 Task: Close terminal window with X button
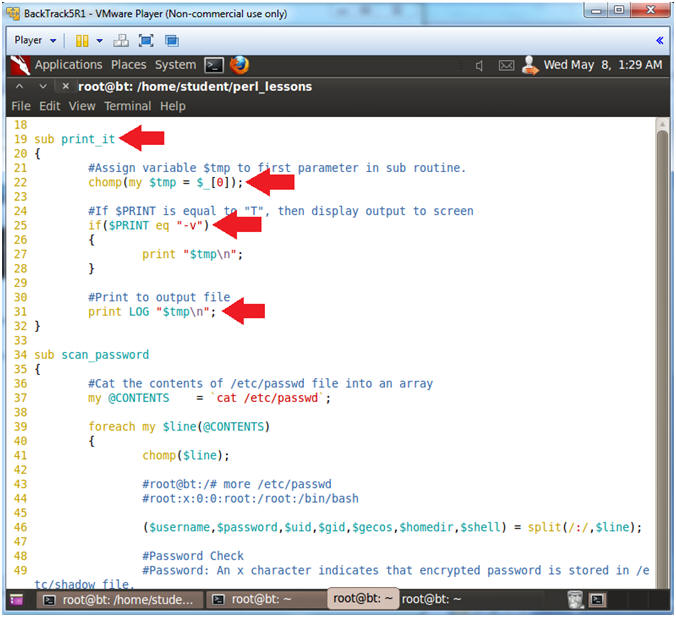66,87
